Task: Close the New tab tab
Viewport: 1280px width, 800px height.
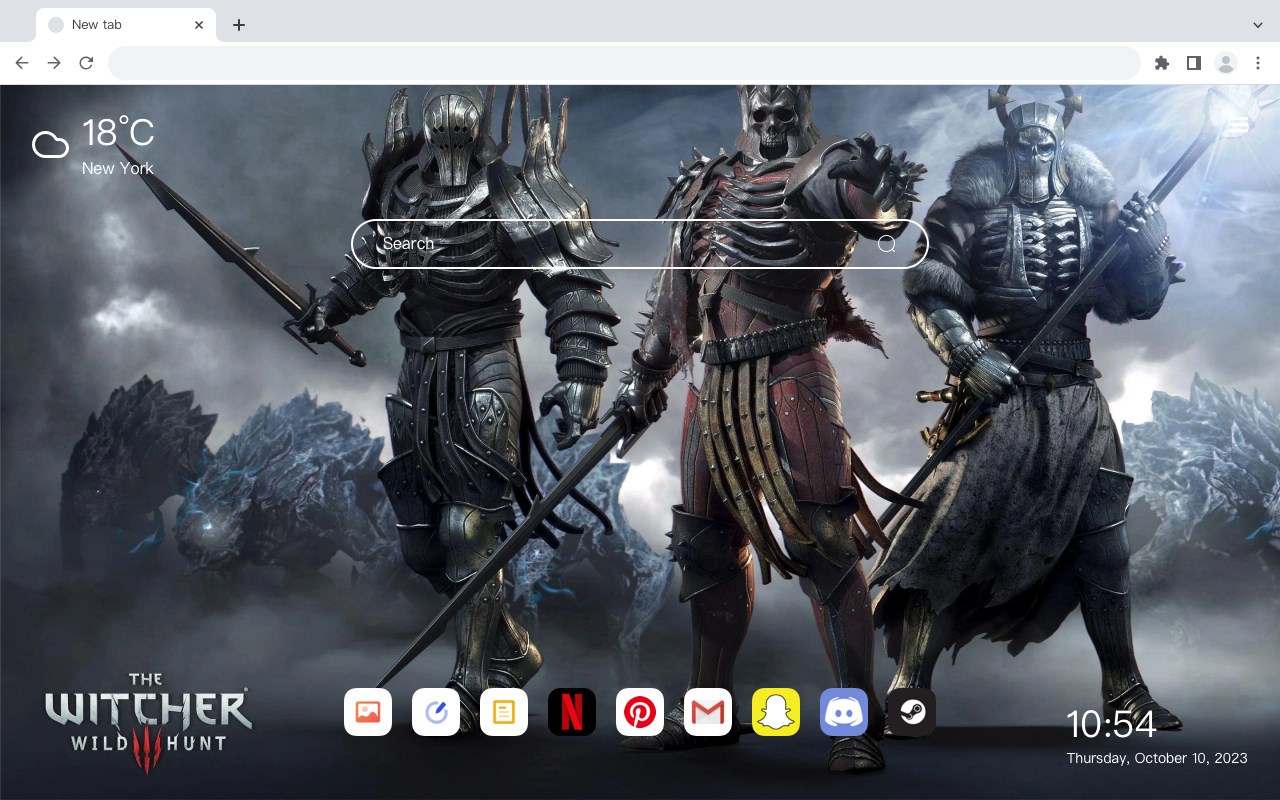Action: 200,25
